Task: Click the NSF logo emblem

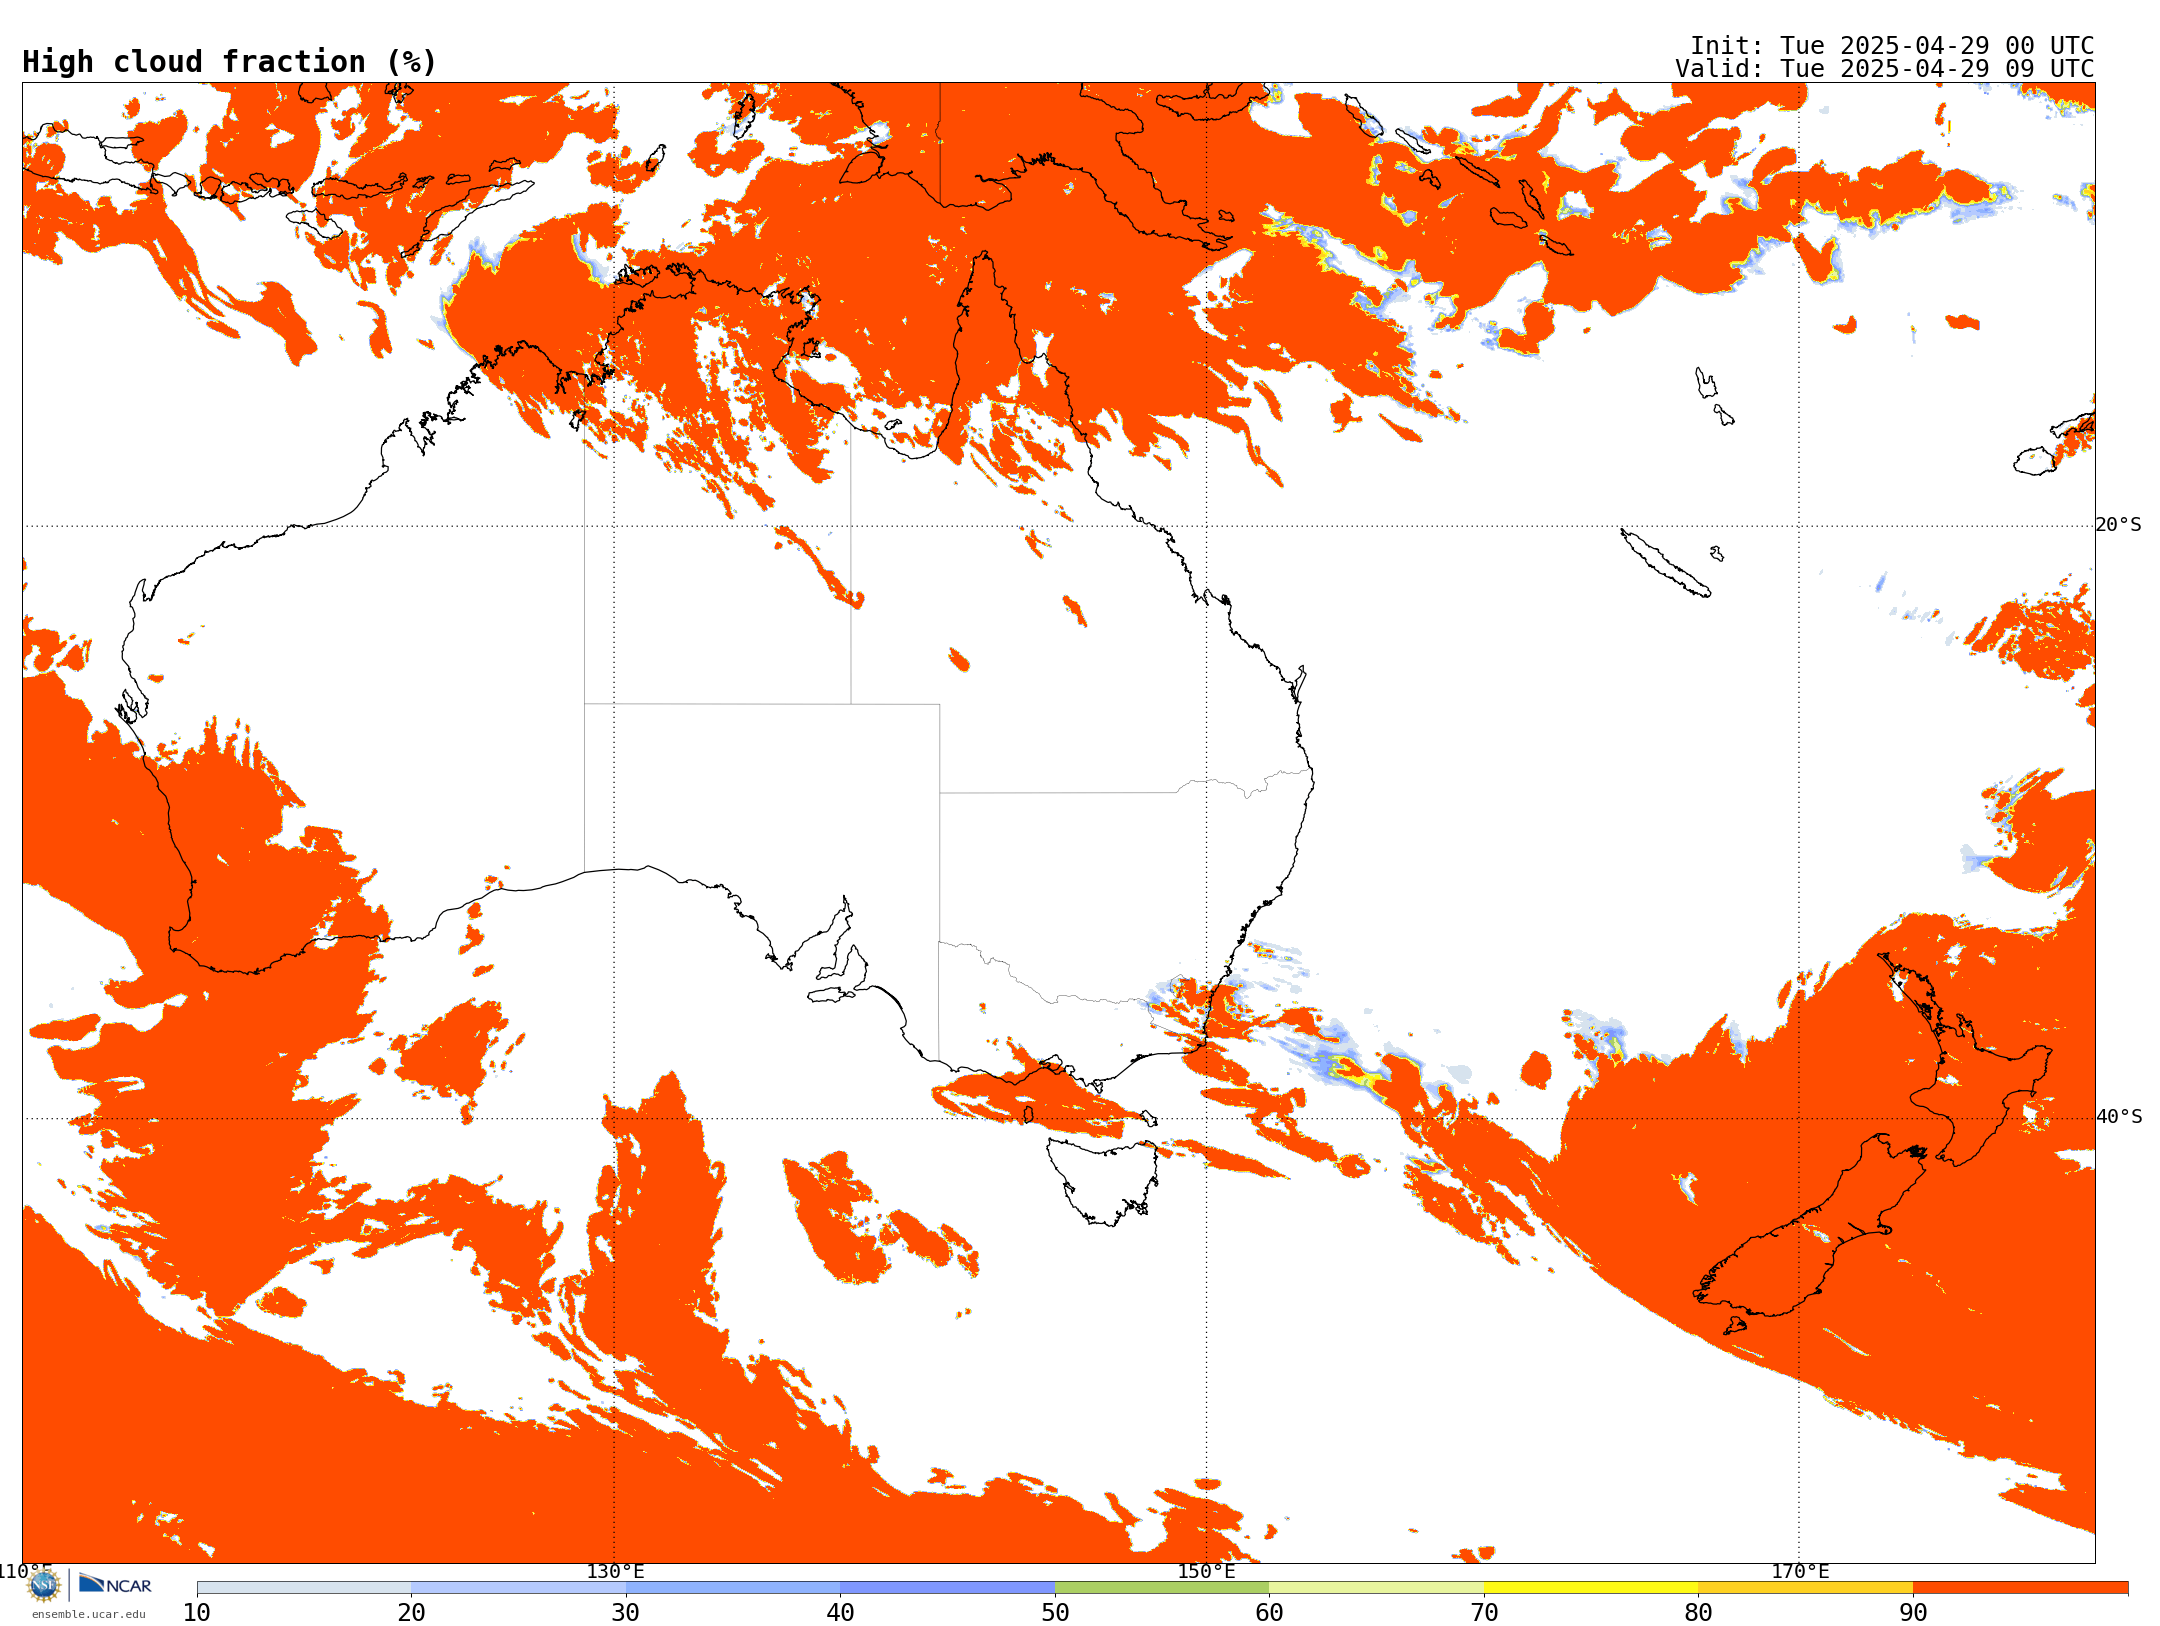Action: tap(44, 1585)
